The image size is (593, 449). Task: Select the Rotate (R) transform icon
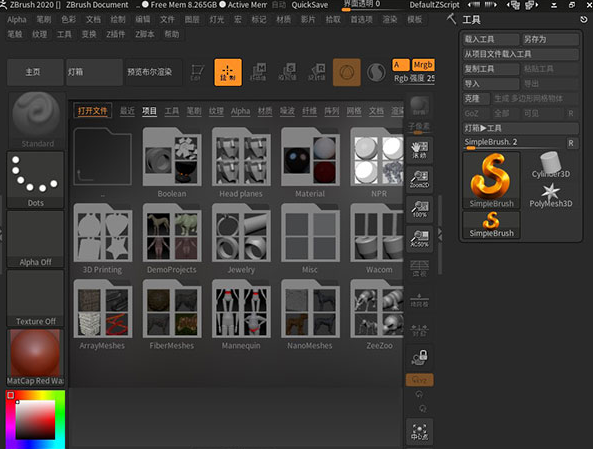tap(317, 72)
